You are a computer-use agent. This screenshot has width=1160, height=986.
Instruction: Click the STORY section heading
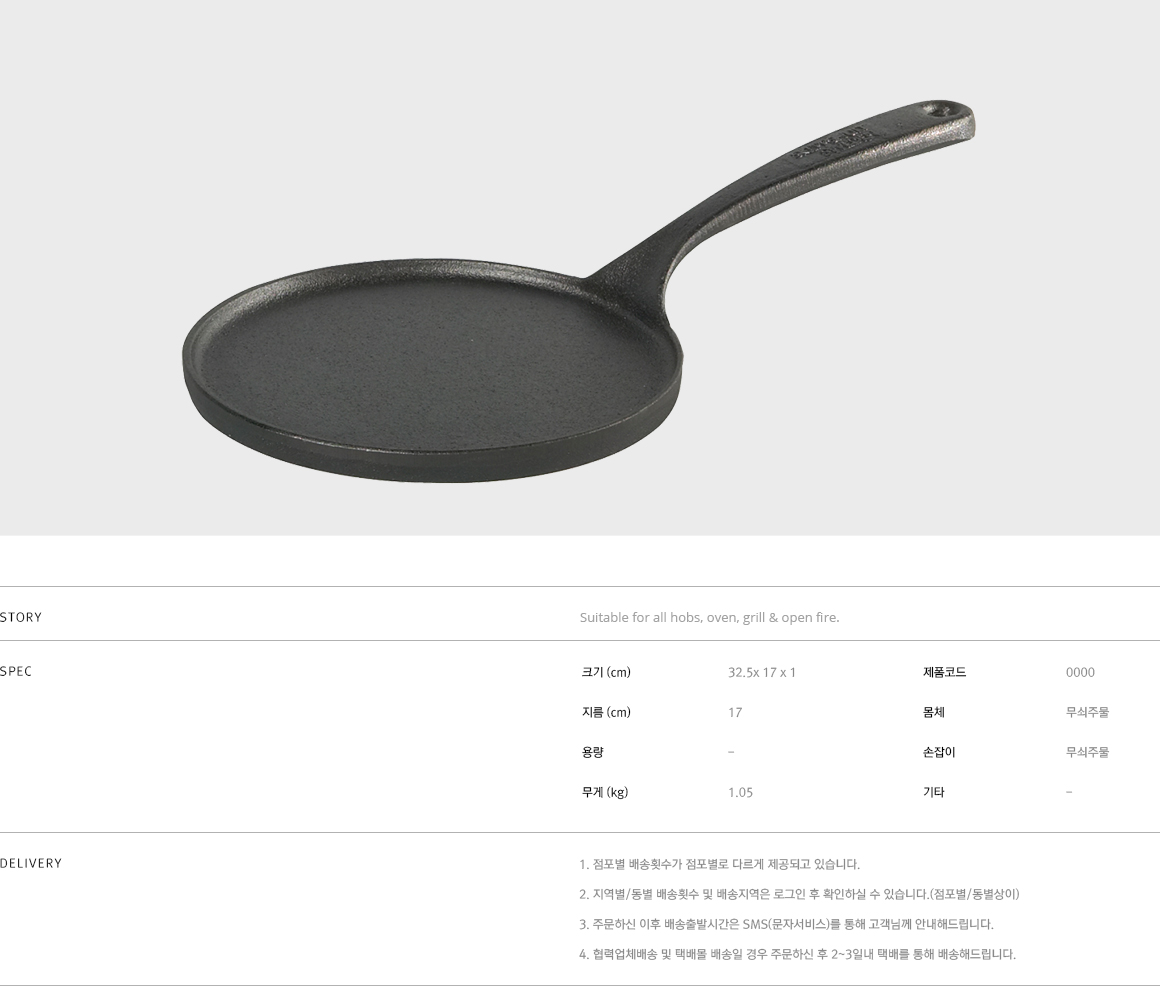[x=21, y=618]
